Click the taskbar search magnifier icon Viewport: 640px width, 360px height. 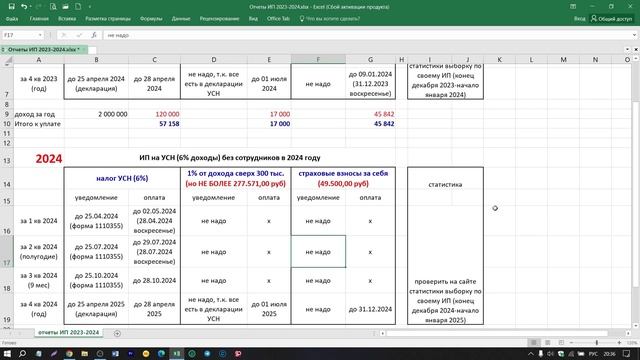pos(23,353)
